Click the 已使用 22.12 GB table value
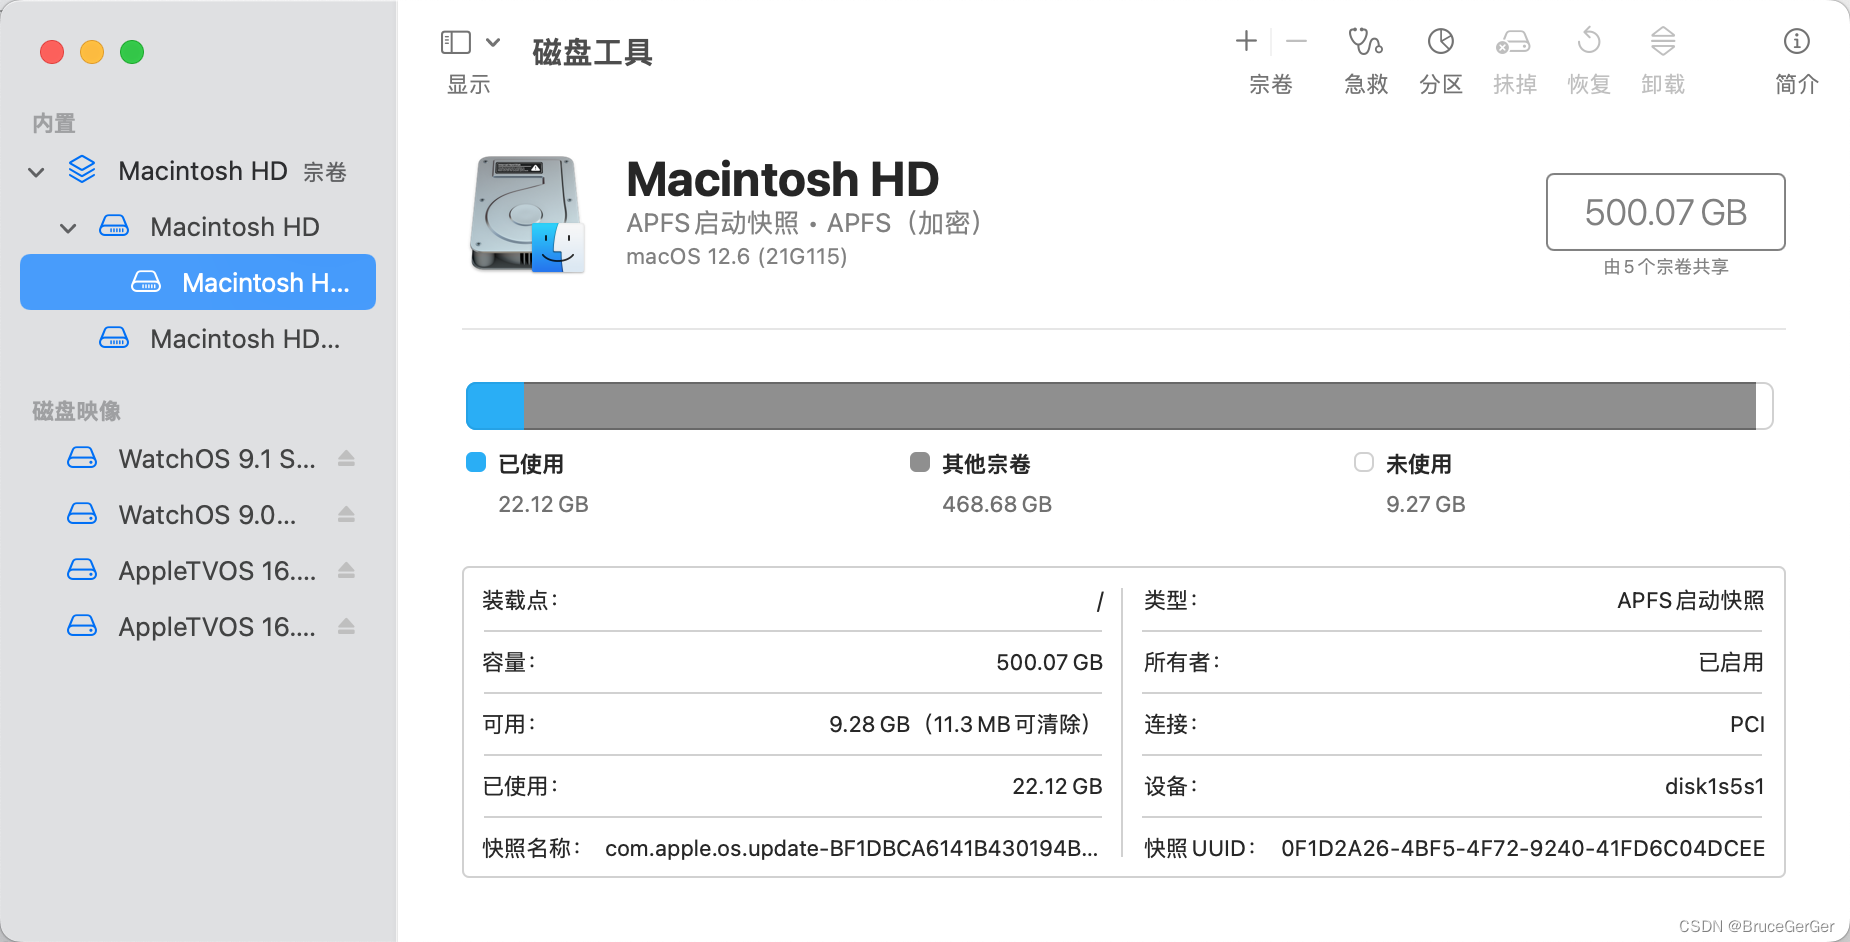 pos(1057,786)
